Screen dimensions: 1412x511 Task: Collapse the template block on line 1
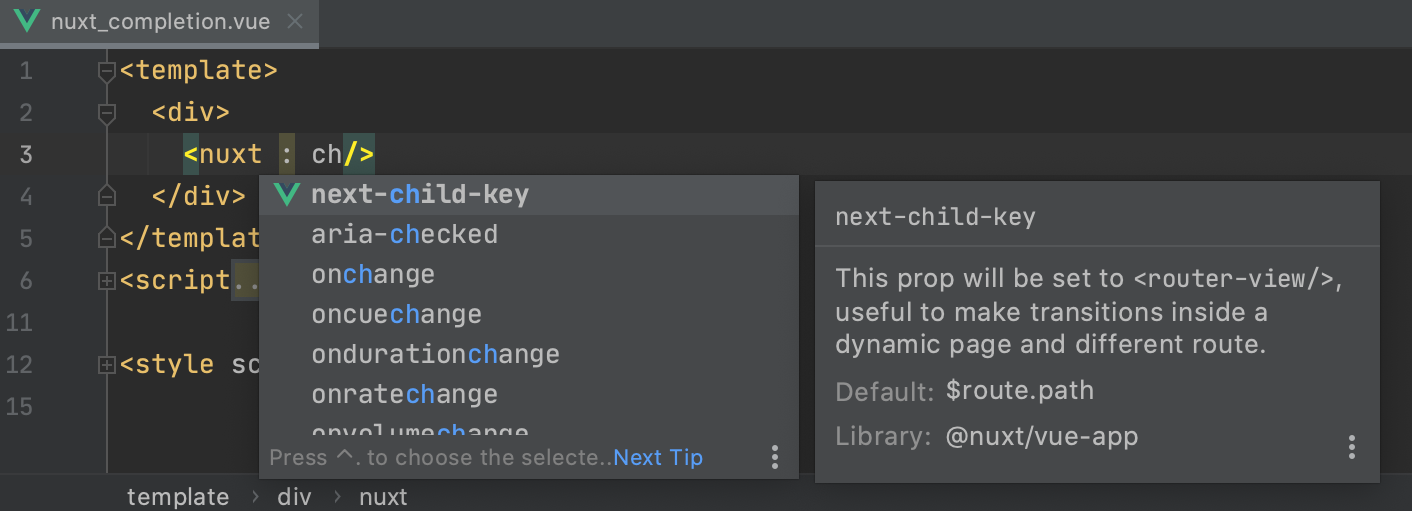(107, 71)
